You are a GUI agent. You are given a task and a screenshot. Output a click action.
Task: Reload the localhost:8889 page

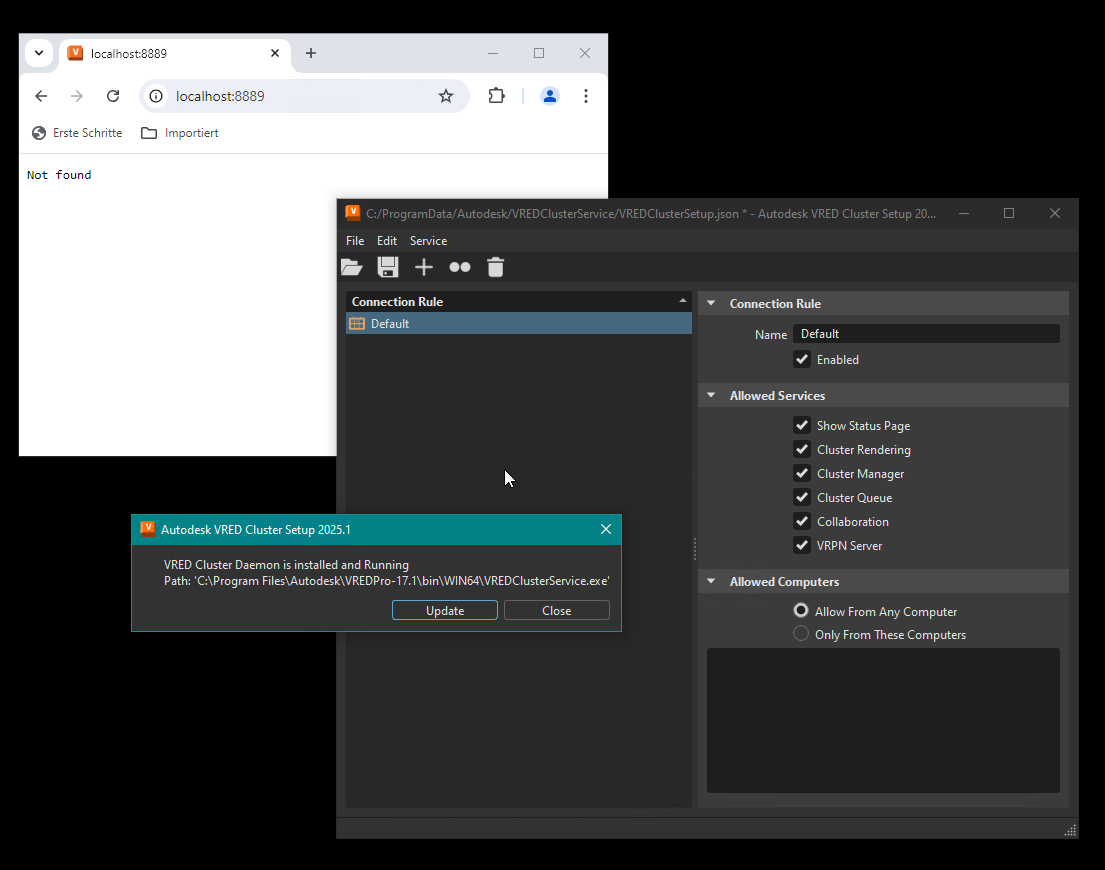point(113,96)
